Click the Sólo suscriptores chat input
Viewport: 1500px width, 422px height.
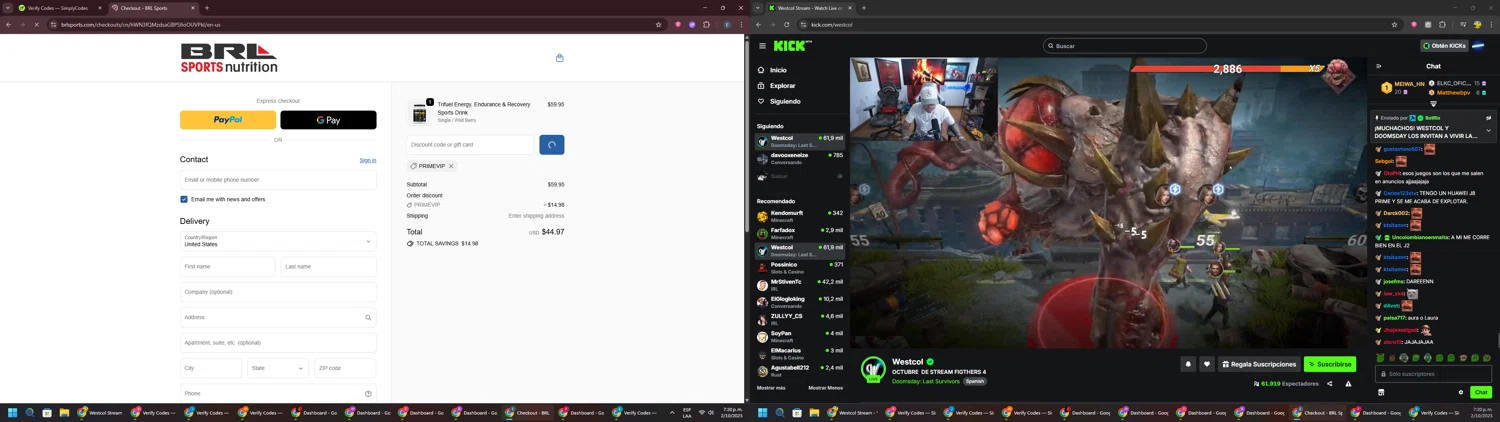pos(1433,374)
